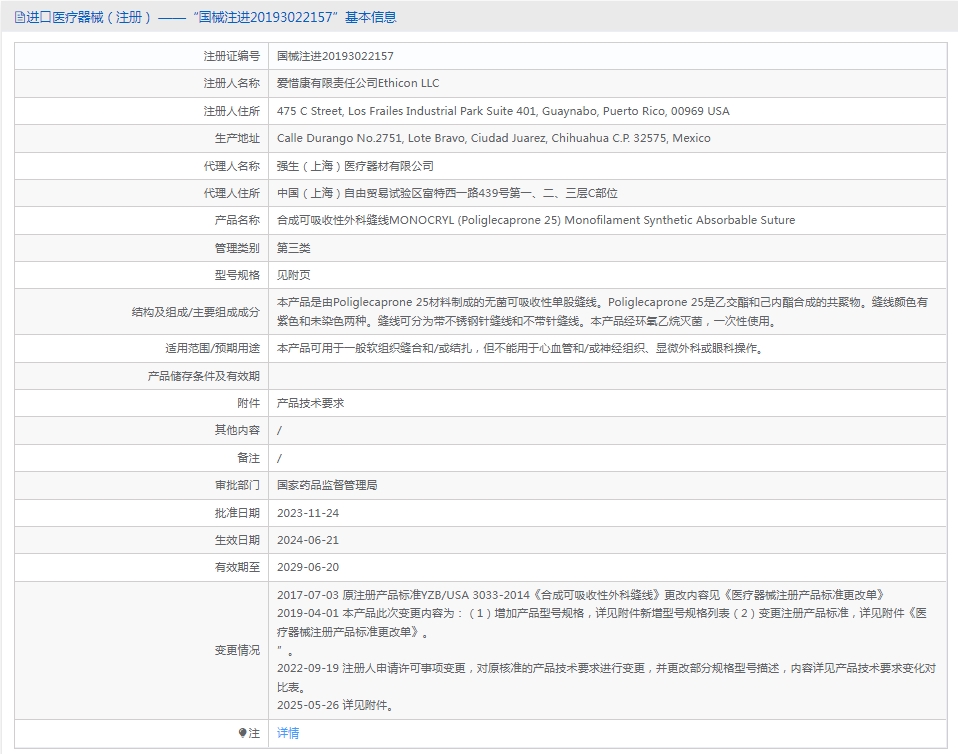Image resolution: width=958 pixels, height=754 pixels.
Task: Click the lightbulb icon next to 注
Action: point(243,733)
